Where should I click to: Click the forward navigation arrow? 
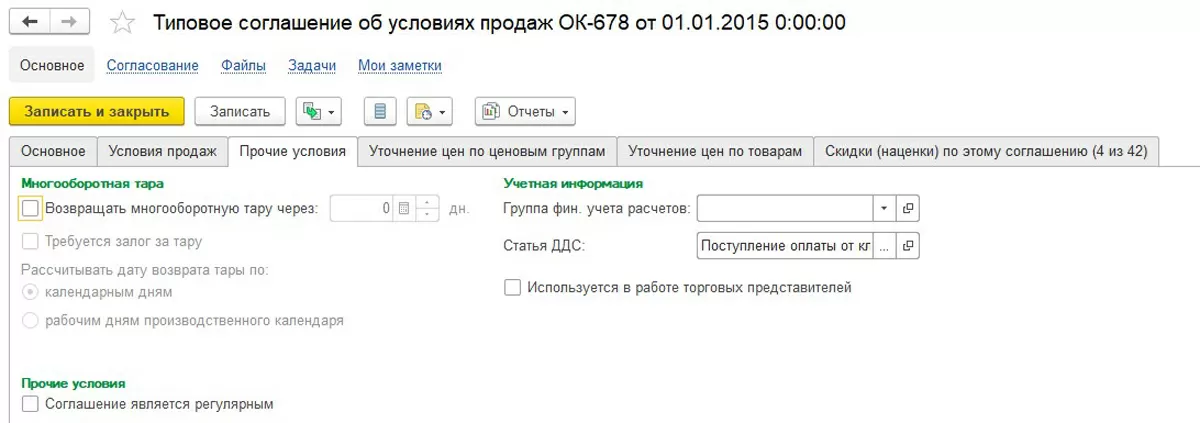tap(68, 21)
